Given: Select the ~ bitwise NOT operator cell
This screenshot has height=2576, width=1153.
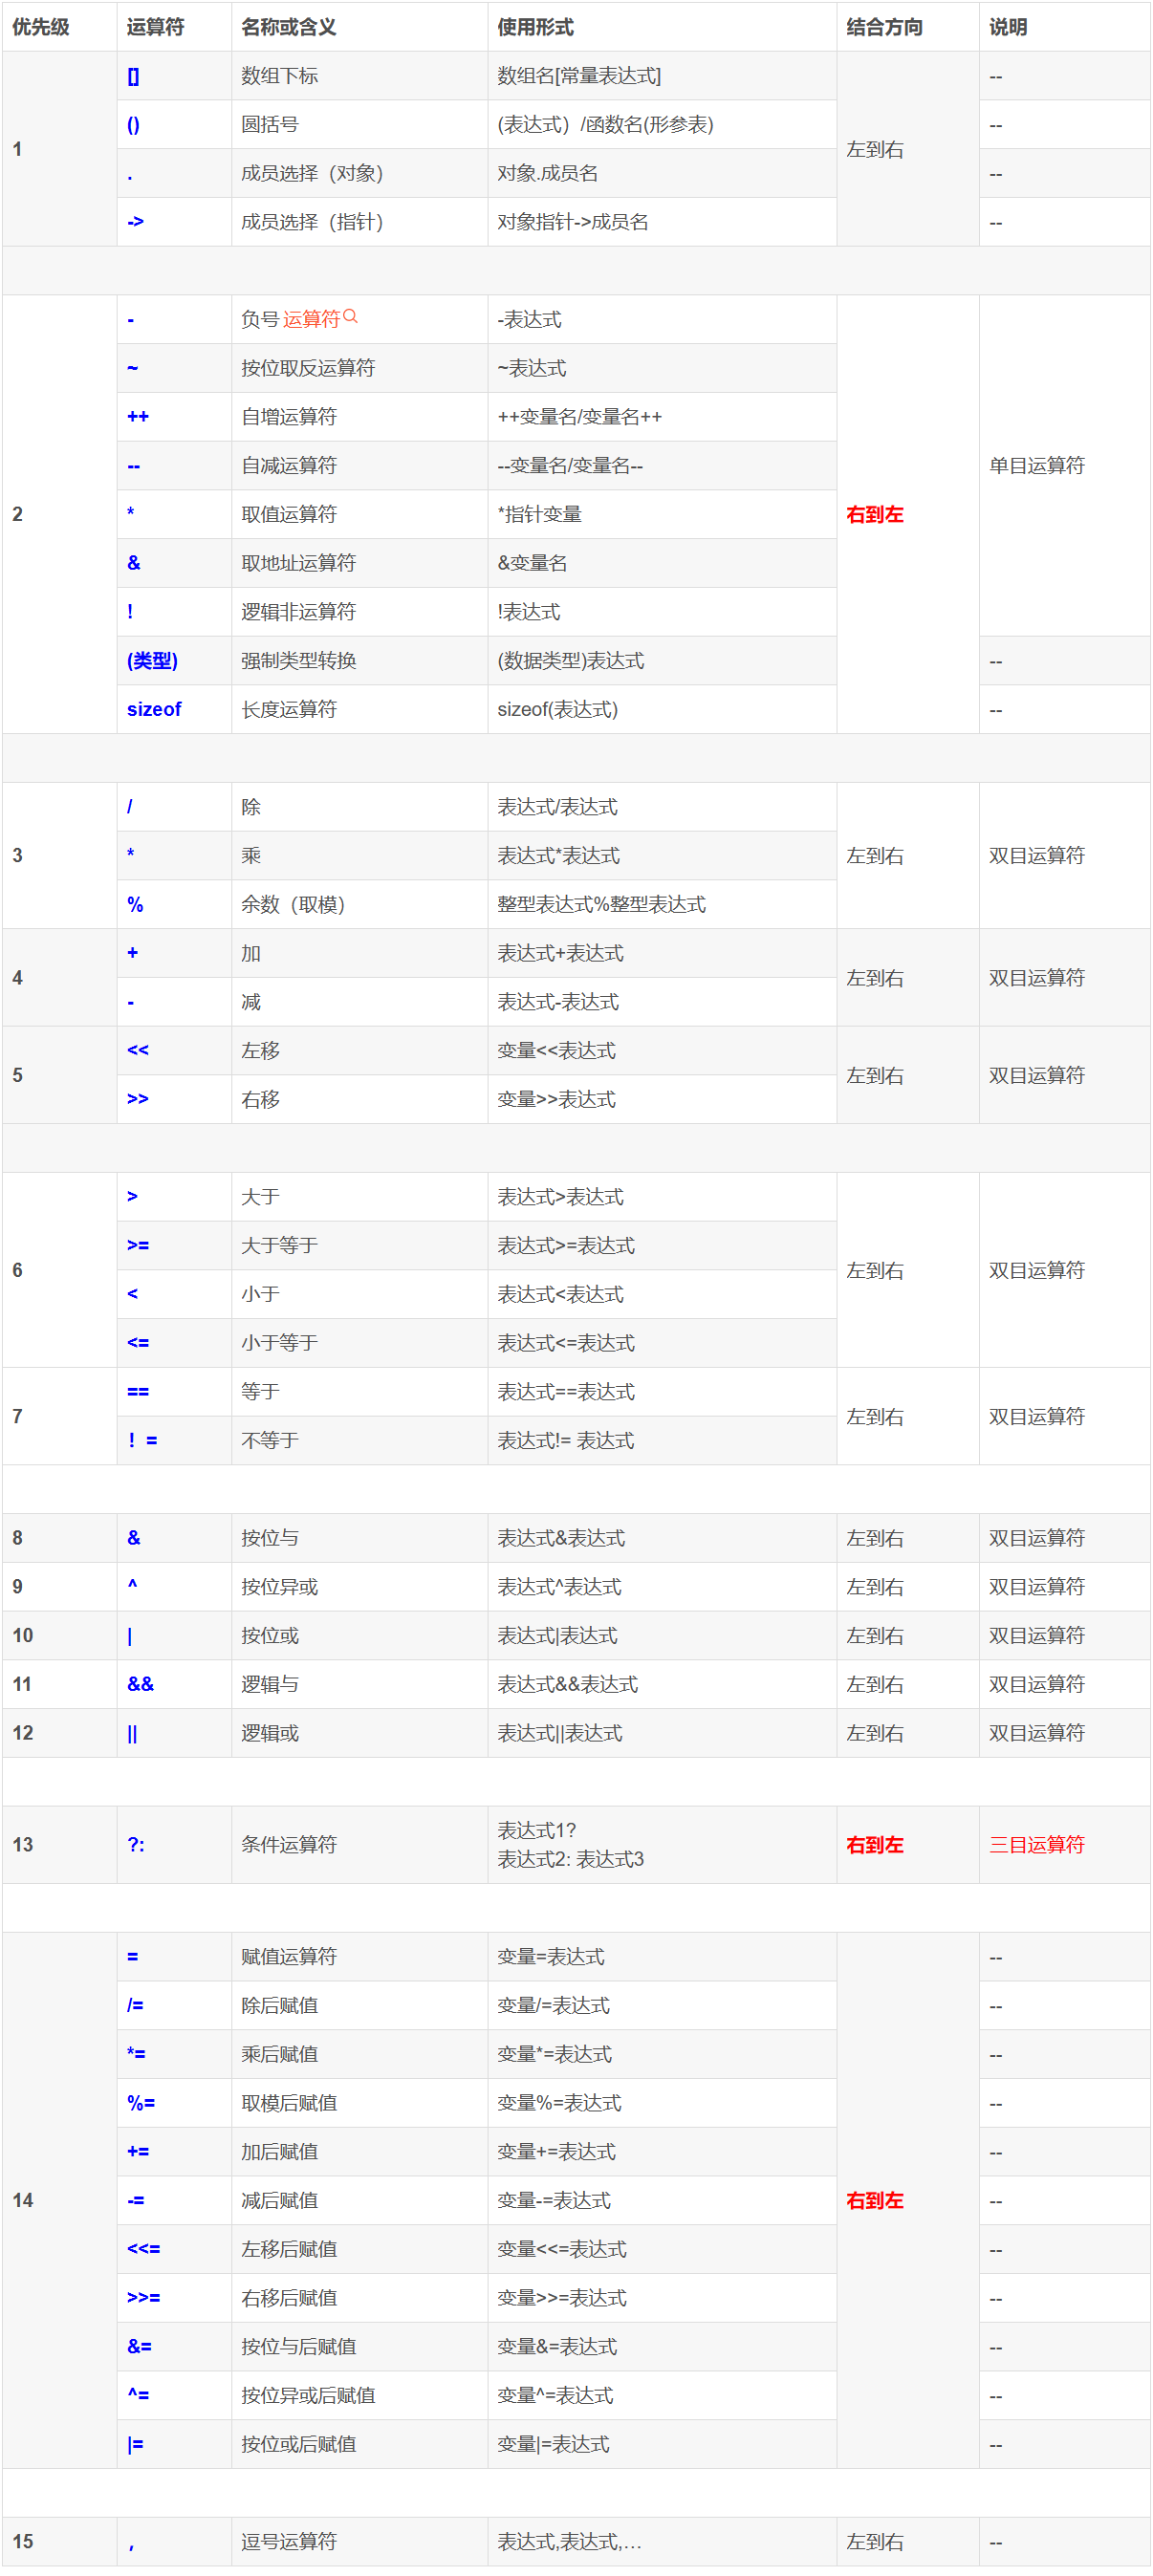Looking at the screenshot, I should point(174,368).
